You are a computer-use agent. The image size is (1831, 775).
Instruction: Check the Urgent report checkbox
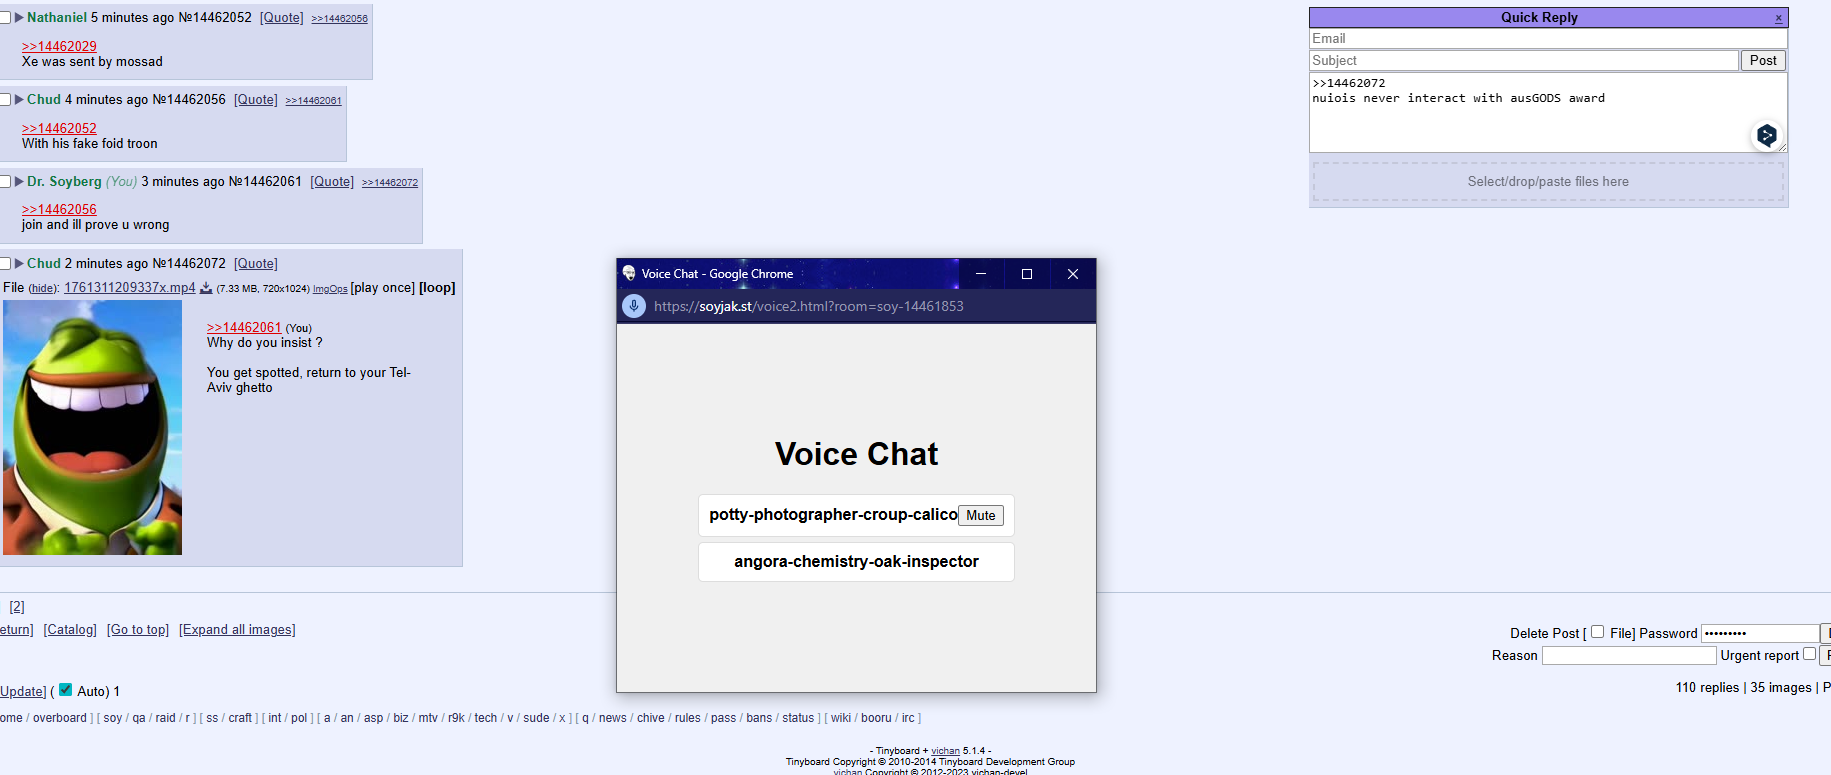[1808, 654]
